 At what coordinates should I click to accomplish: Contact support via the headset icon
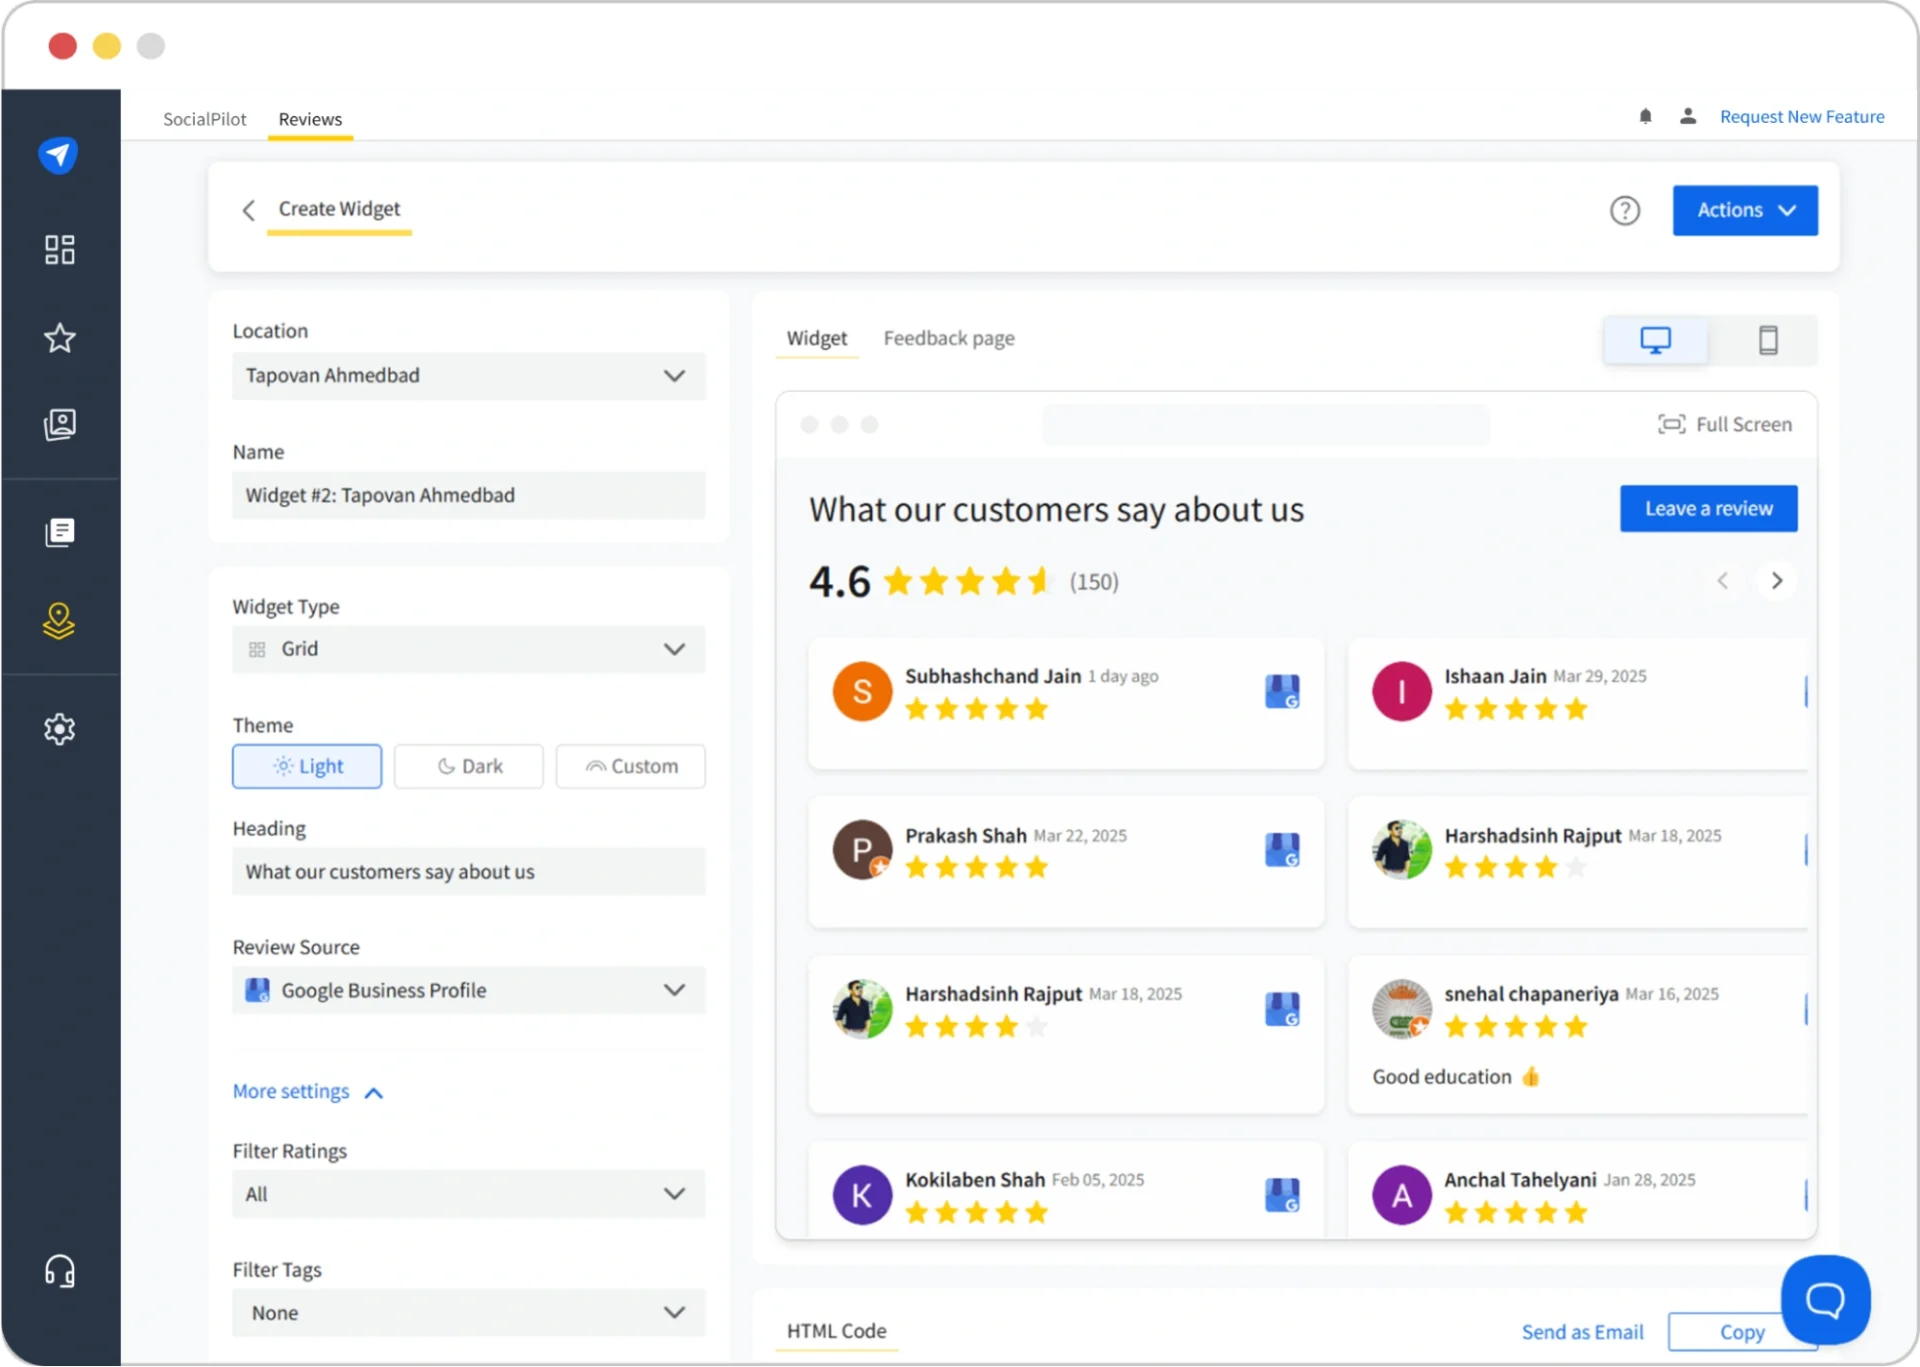pos(59,1270)
